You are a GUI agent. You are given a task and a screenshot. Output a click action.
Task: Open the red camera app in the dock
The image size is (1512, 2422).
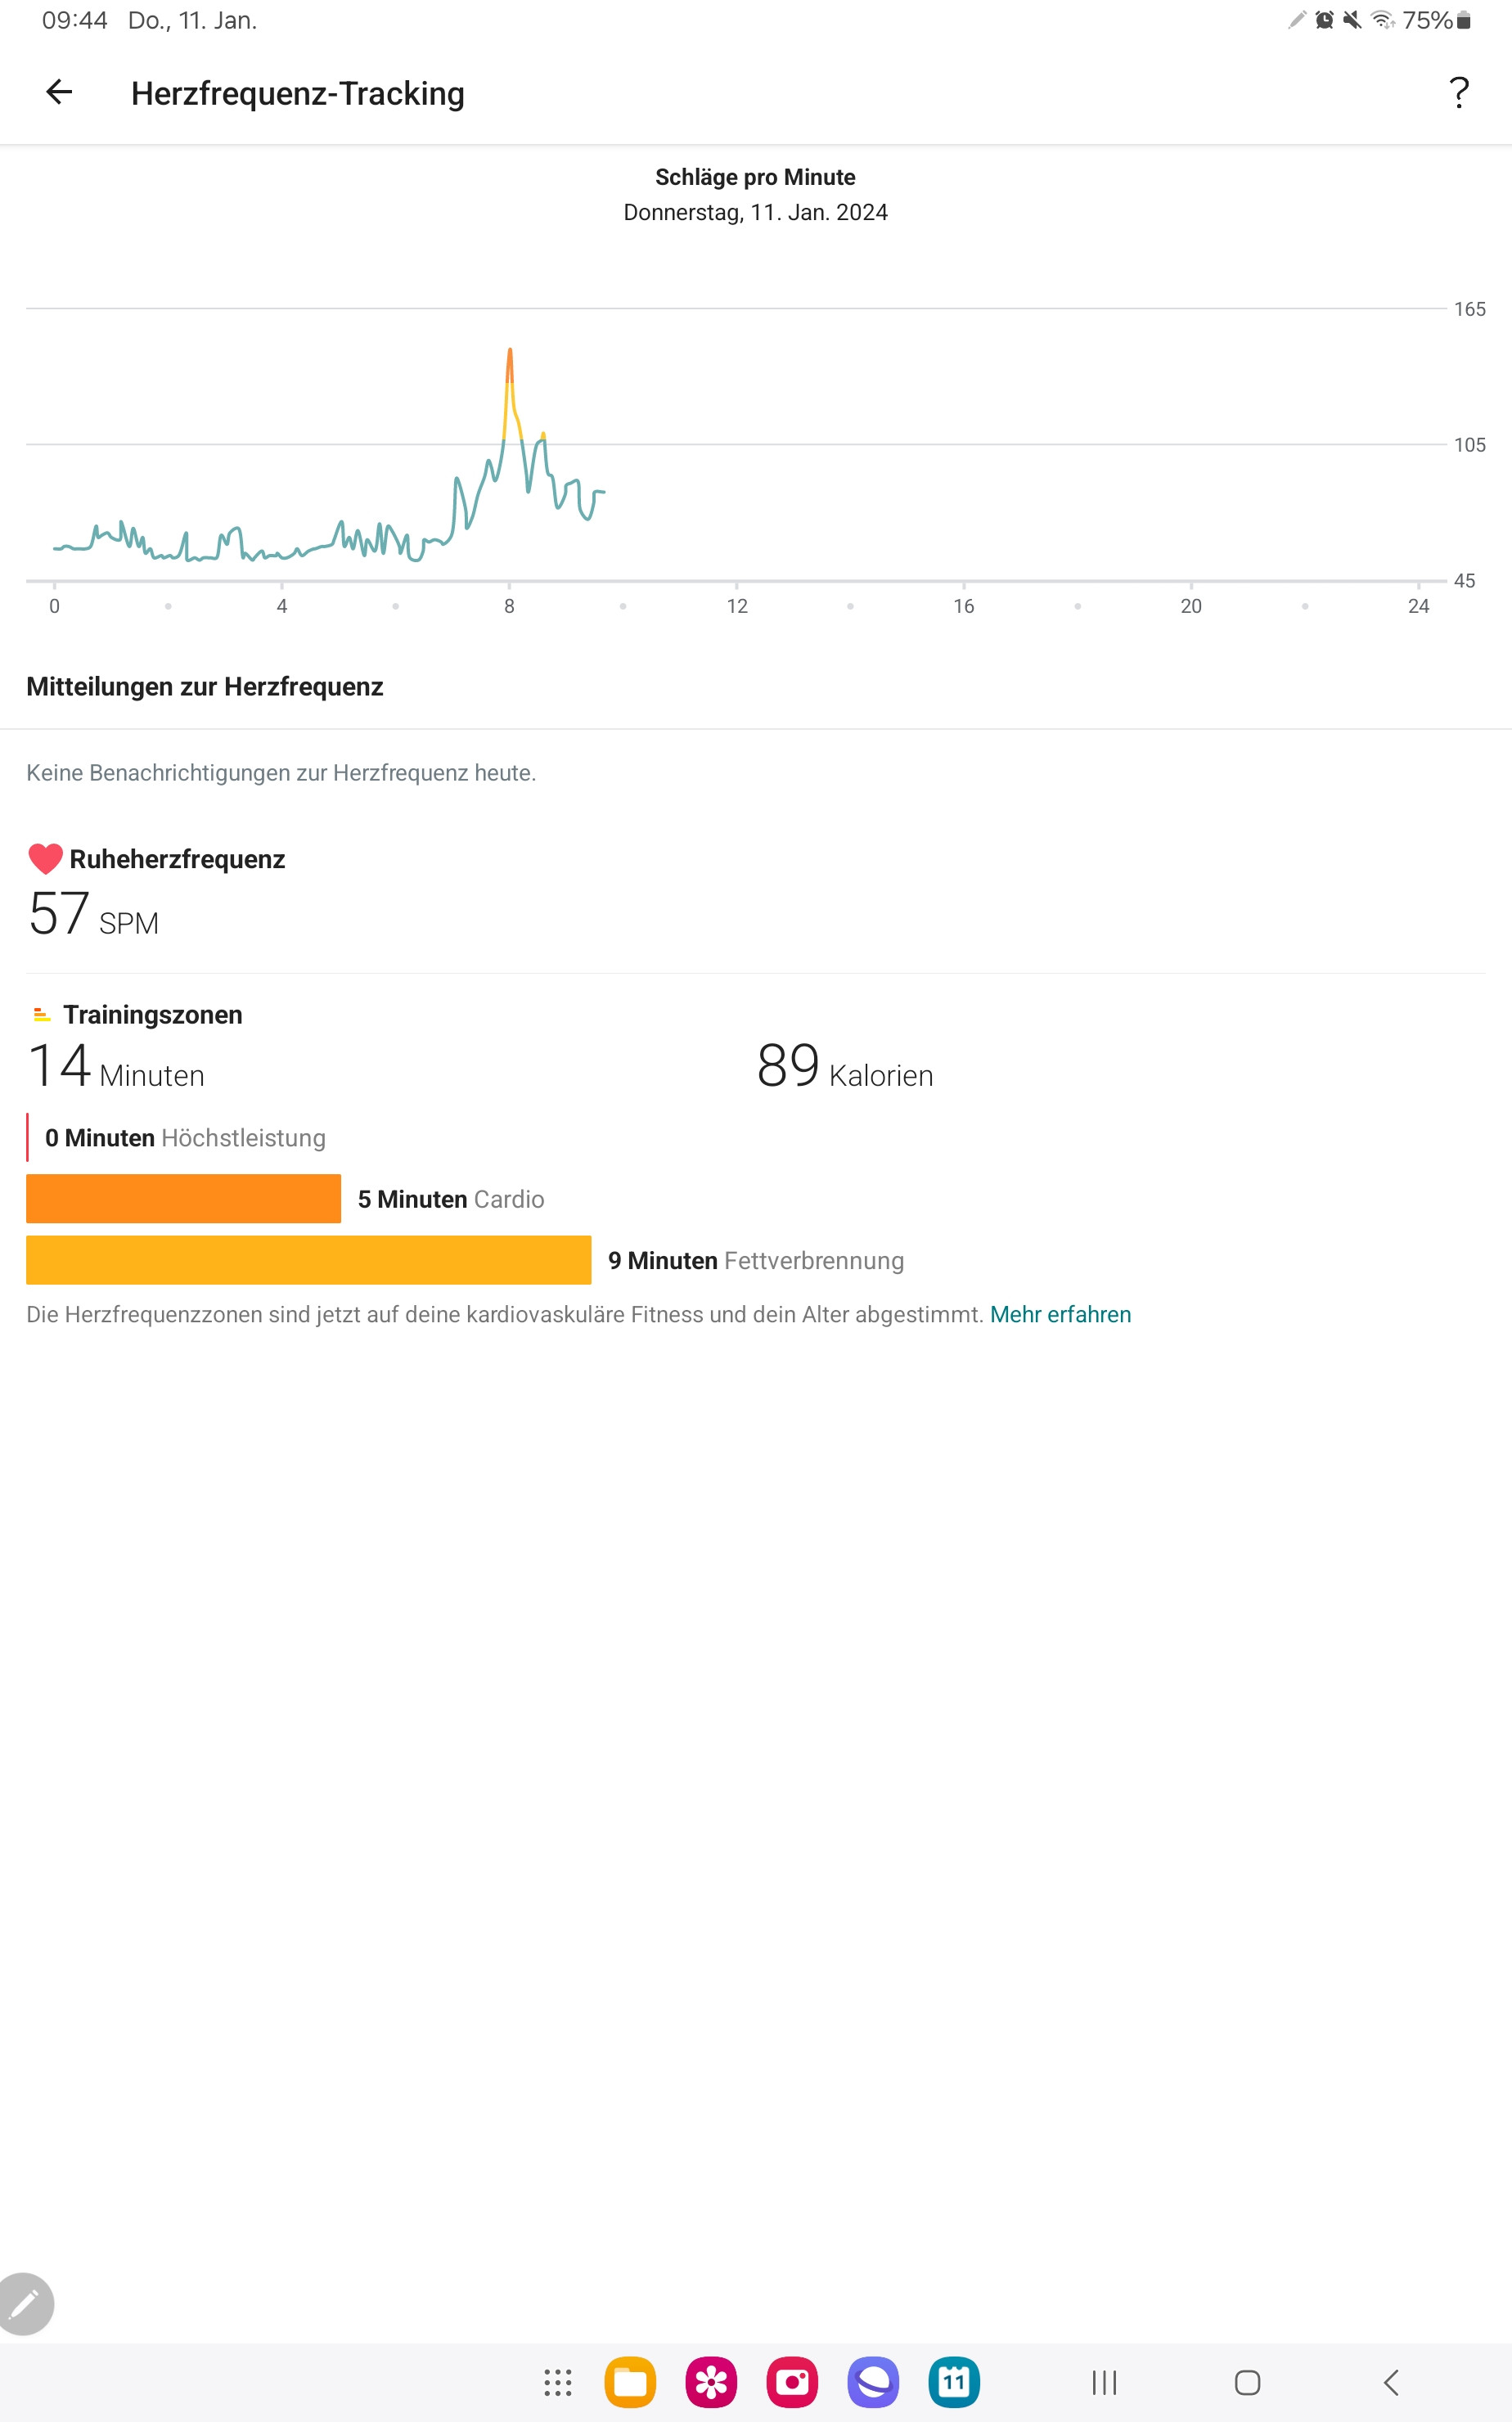click(x=792, y=2382)
